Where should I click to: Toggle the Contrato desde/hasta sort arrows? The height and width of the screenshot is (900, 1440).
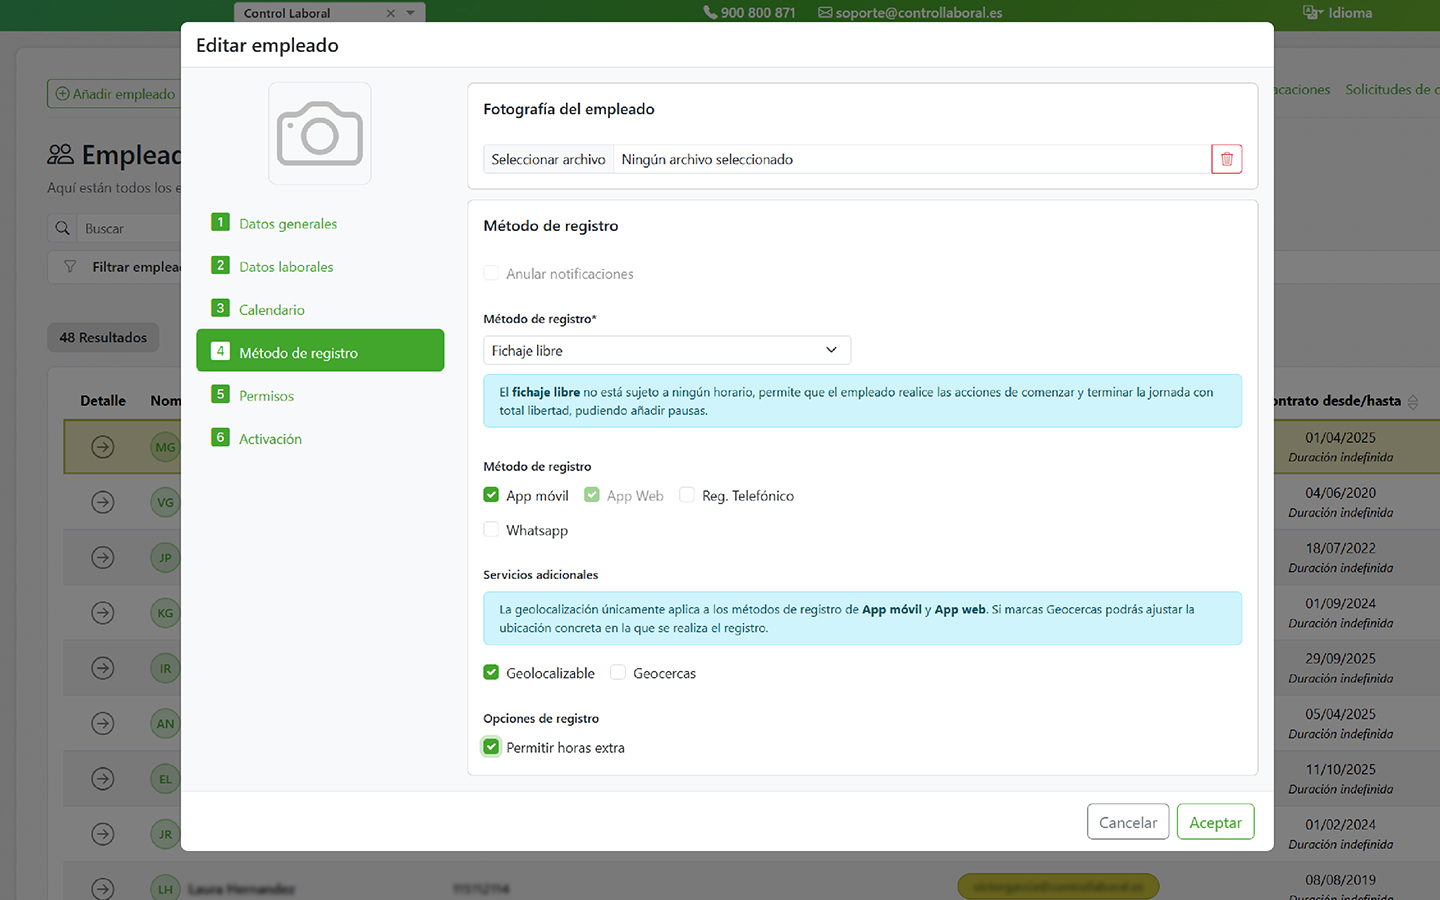pos(1413,400)
